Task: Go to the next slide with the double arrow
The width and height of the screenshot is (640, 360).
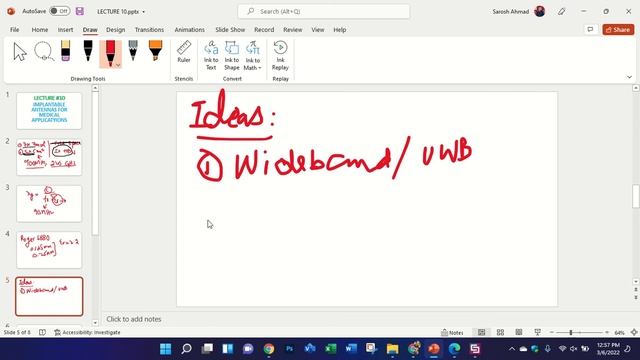Action: (636, 298)
